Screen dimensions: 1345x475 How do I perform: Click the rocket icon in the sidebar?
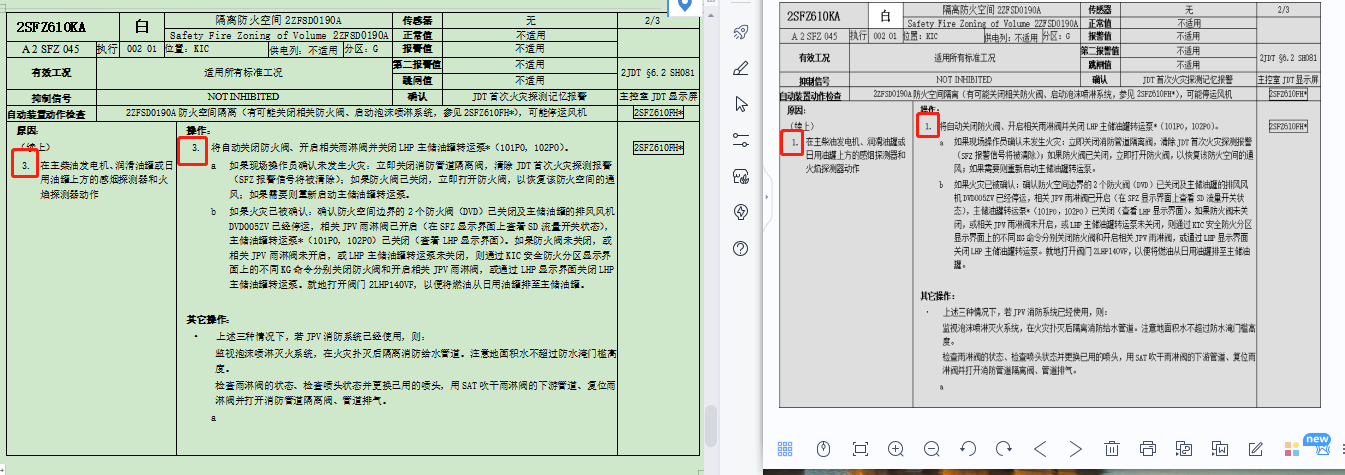pyautogui.click(x=741, y=32)
